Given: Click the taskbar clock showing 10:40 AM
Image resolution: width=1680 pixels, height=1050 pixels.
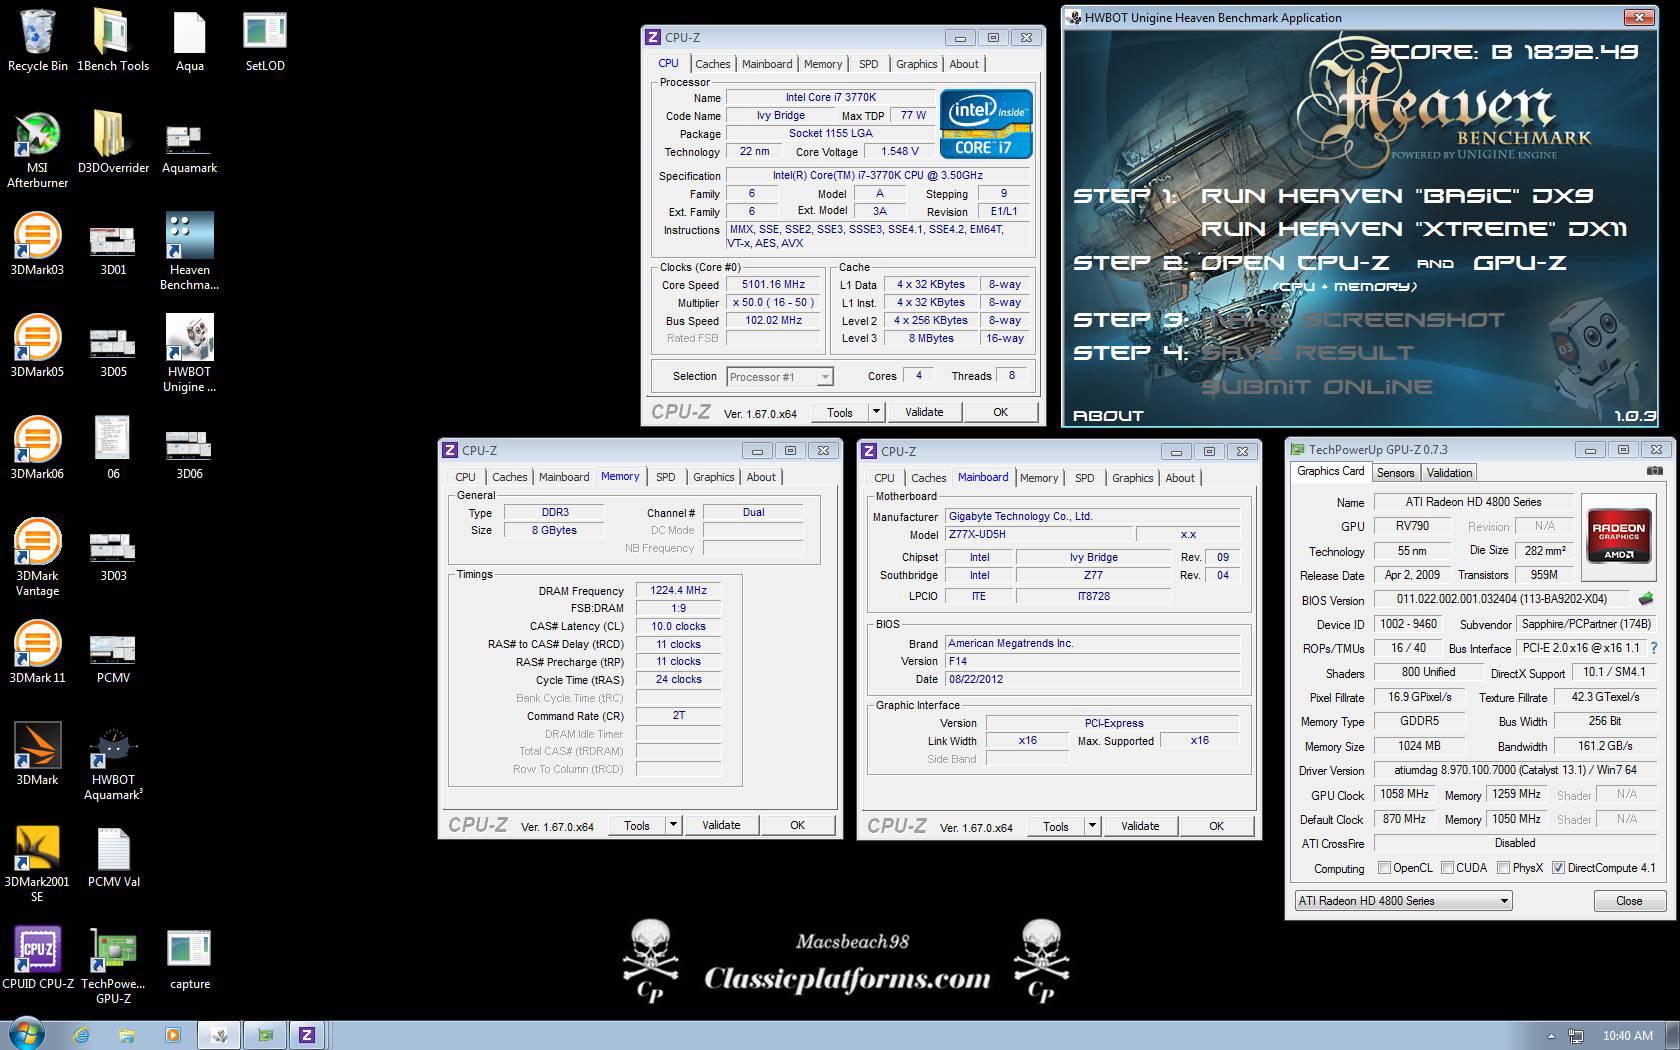Looking at the screenshot, I should click(x=1627, y=1036).
